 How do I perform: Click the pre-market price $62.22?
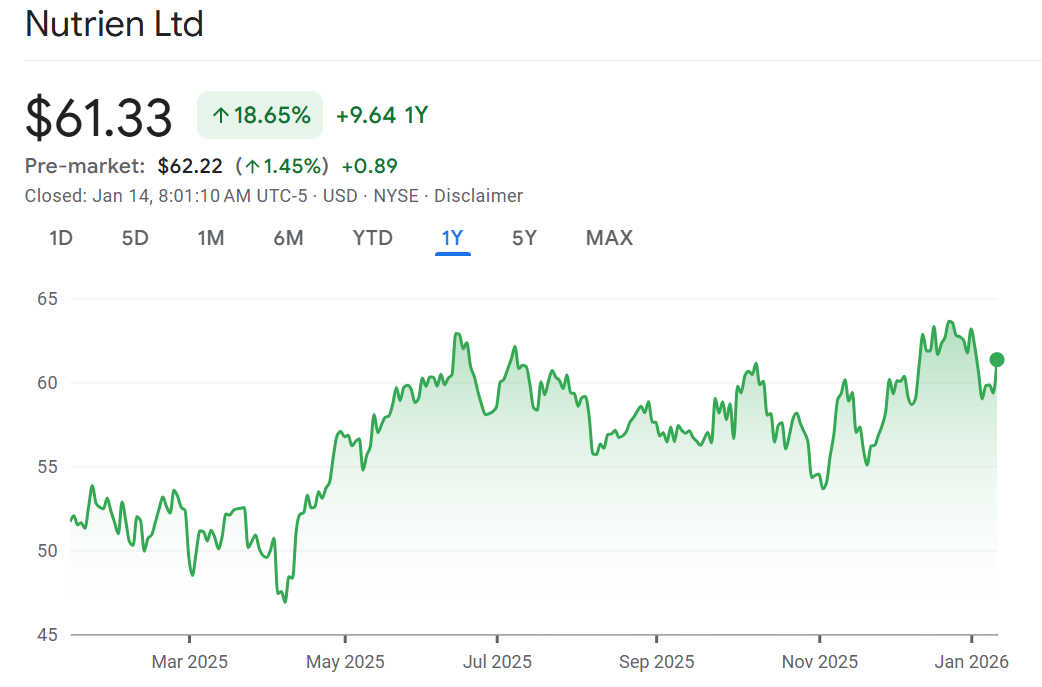pos(190,166)
